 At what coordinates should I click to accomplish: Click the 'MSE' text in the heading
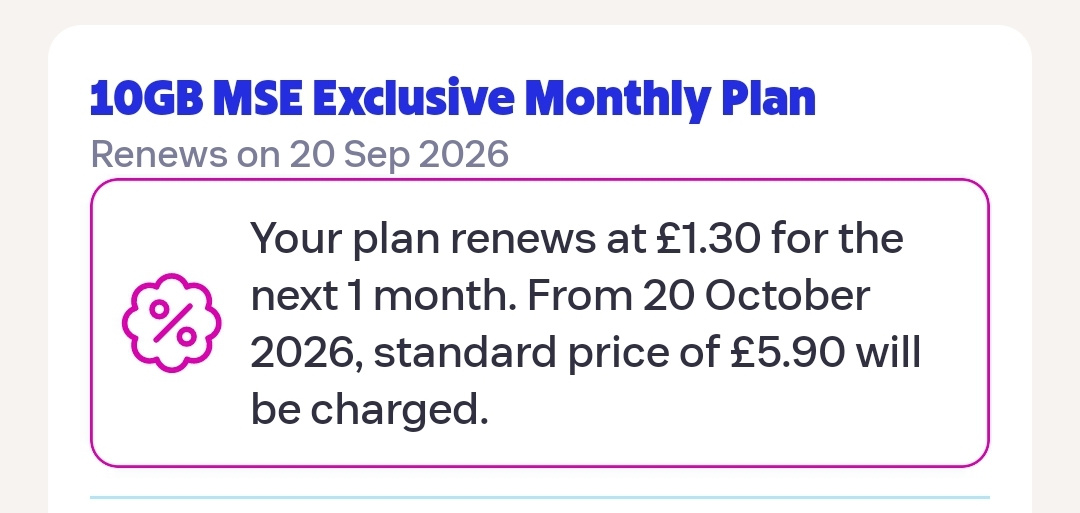click(258, 99)
